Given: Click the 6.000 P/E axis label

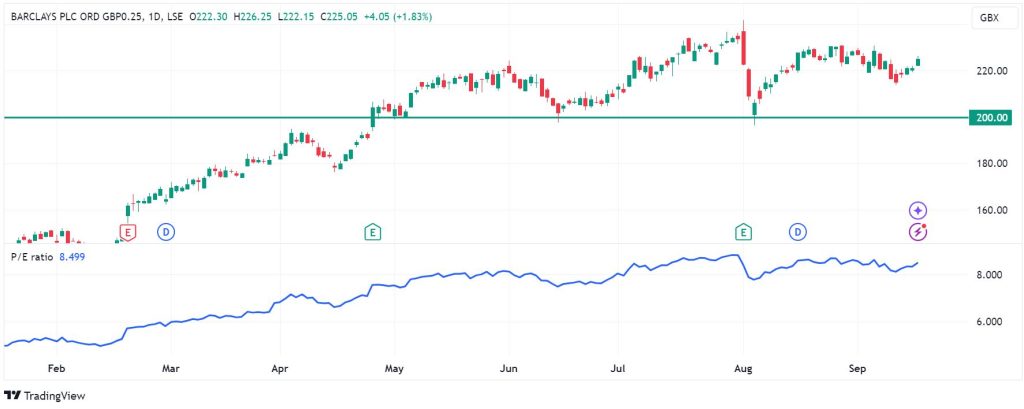Looking at the screenshot, I should click(x=989, y=322).
